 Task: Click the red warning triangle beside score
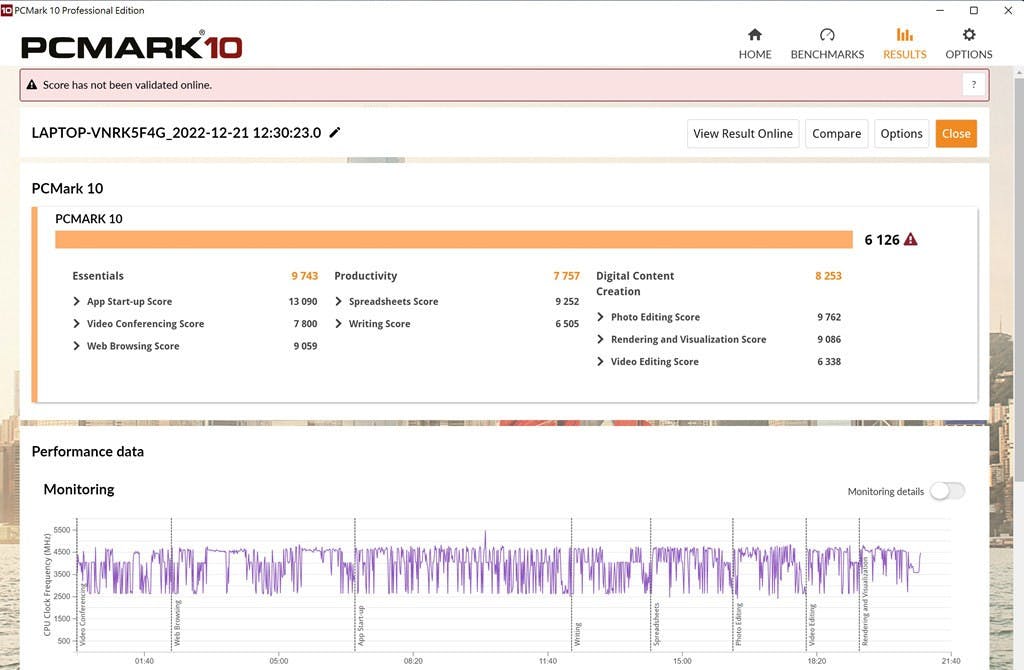click(x=910, y=240)
